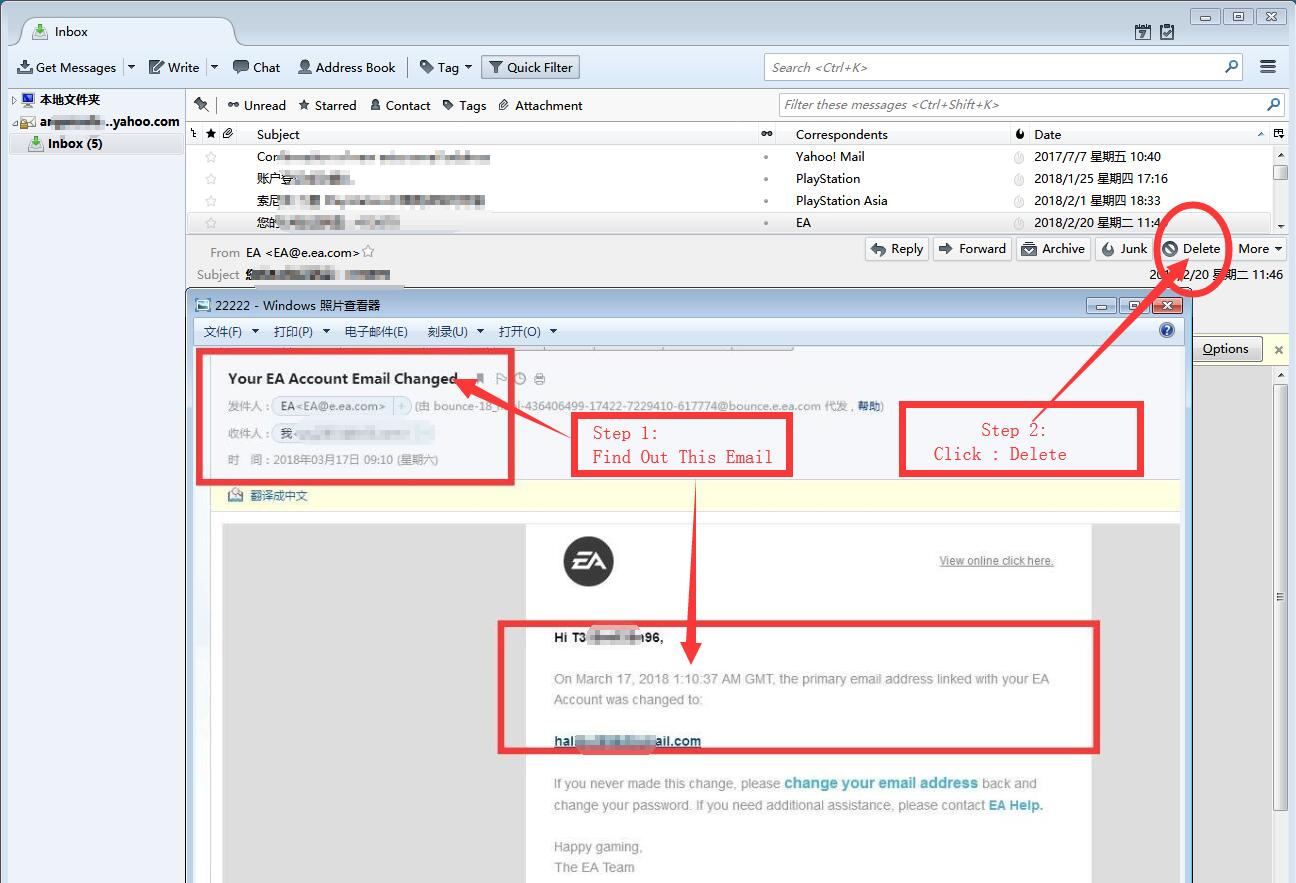Open the Get Messages dropdown arrow
Screen dimensions: 1296x883
(x=131, y=67)
